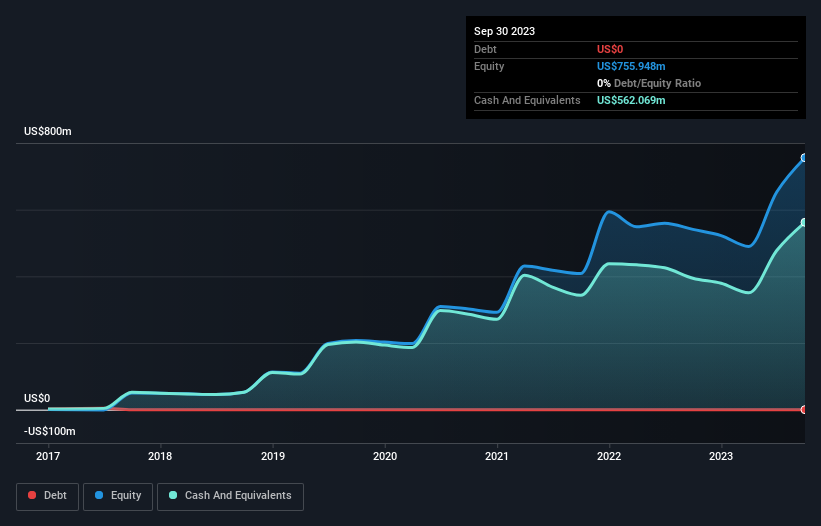This screenshot has height=526, width=821.
Task: Click the Sep 30 2023 tooltip date
Action: [x=504, y=31]
